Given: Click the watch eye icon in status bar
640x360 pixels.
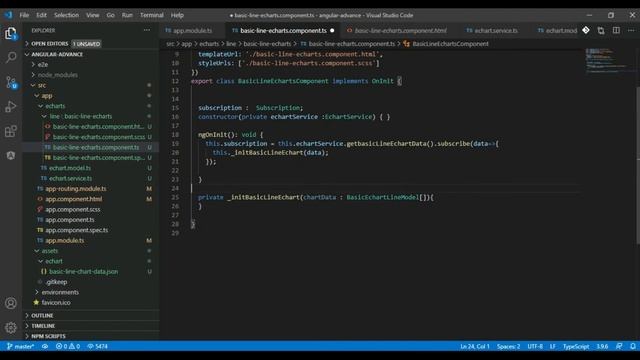Looking at the screenshot, I should point(45,346).
